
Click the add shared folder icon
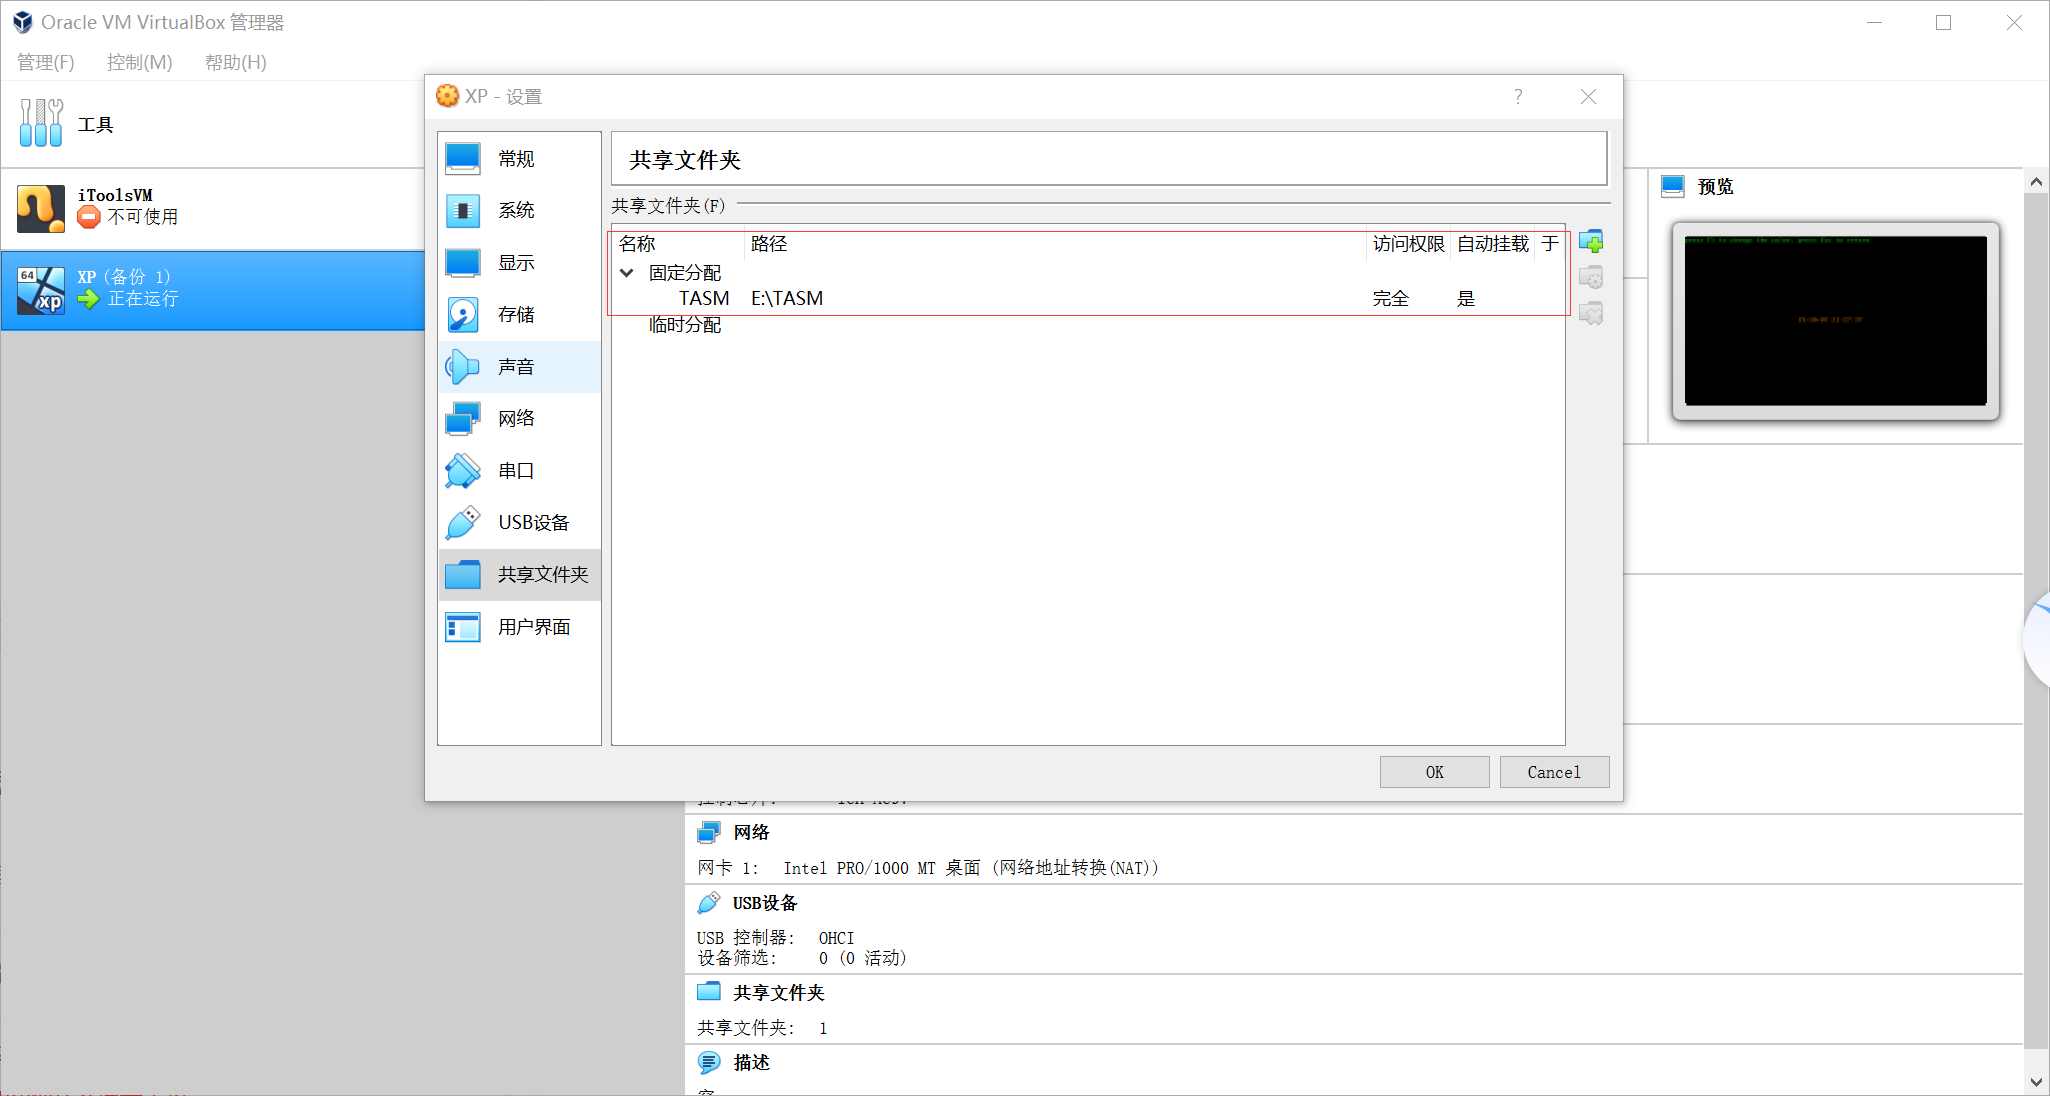click(1591, 242)
